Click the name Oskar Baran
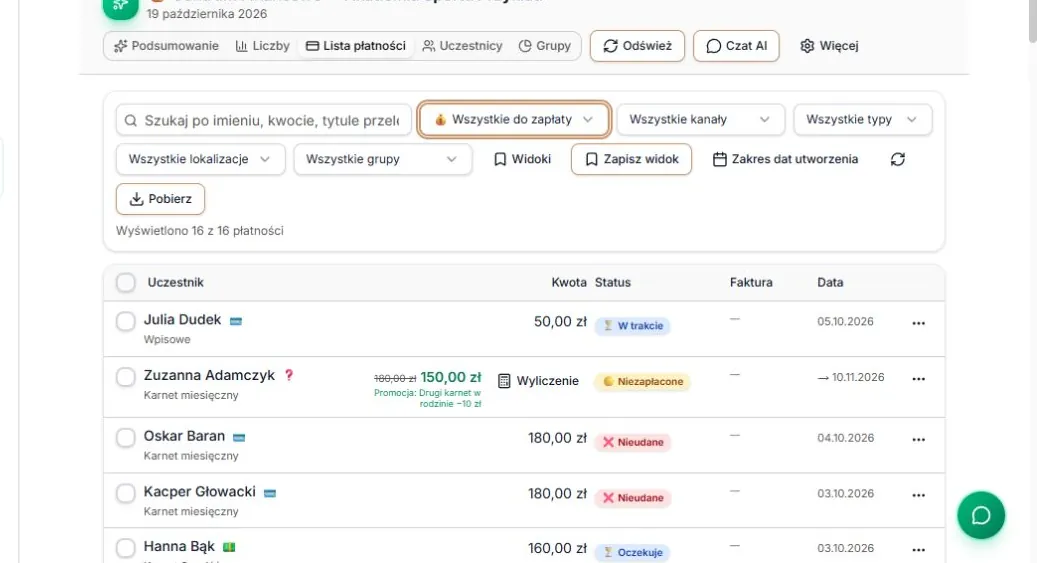 [x=185, y=436]
